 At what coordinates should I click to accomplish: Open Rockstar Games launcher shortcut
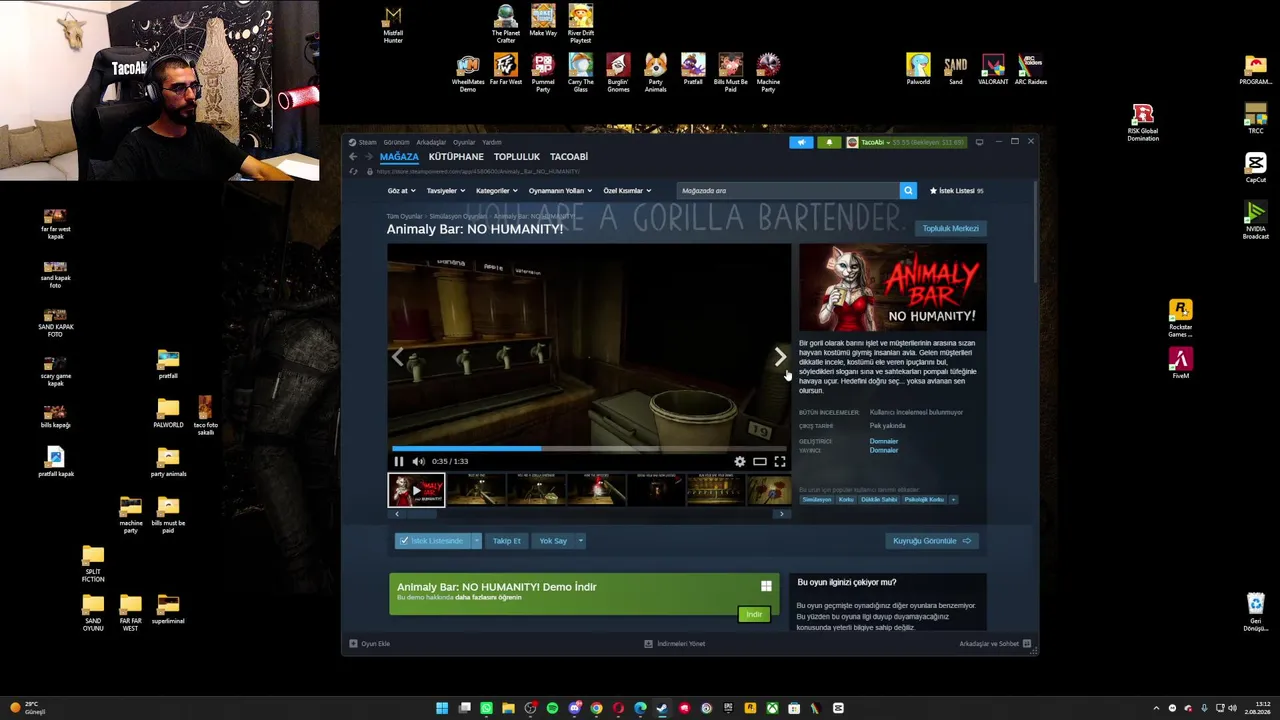(1181, 319)
